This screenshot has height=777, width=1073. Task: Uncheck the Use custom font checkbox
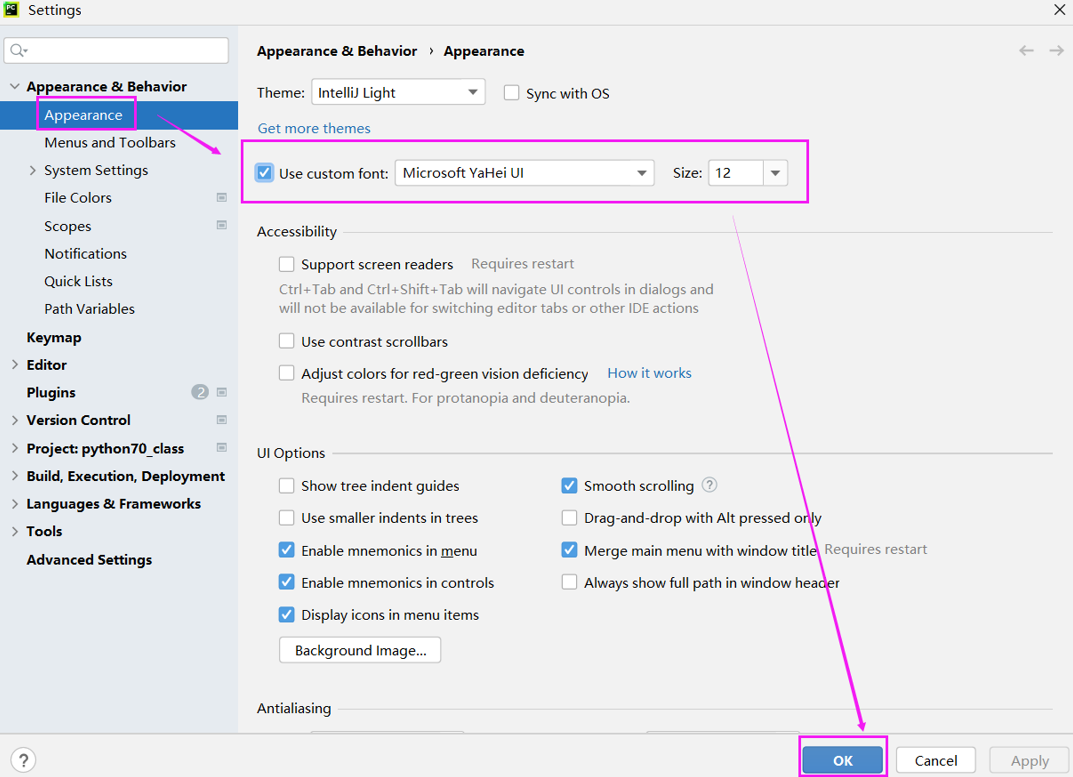pyautogui.click(x=265, y=173)
